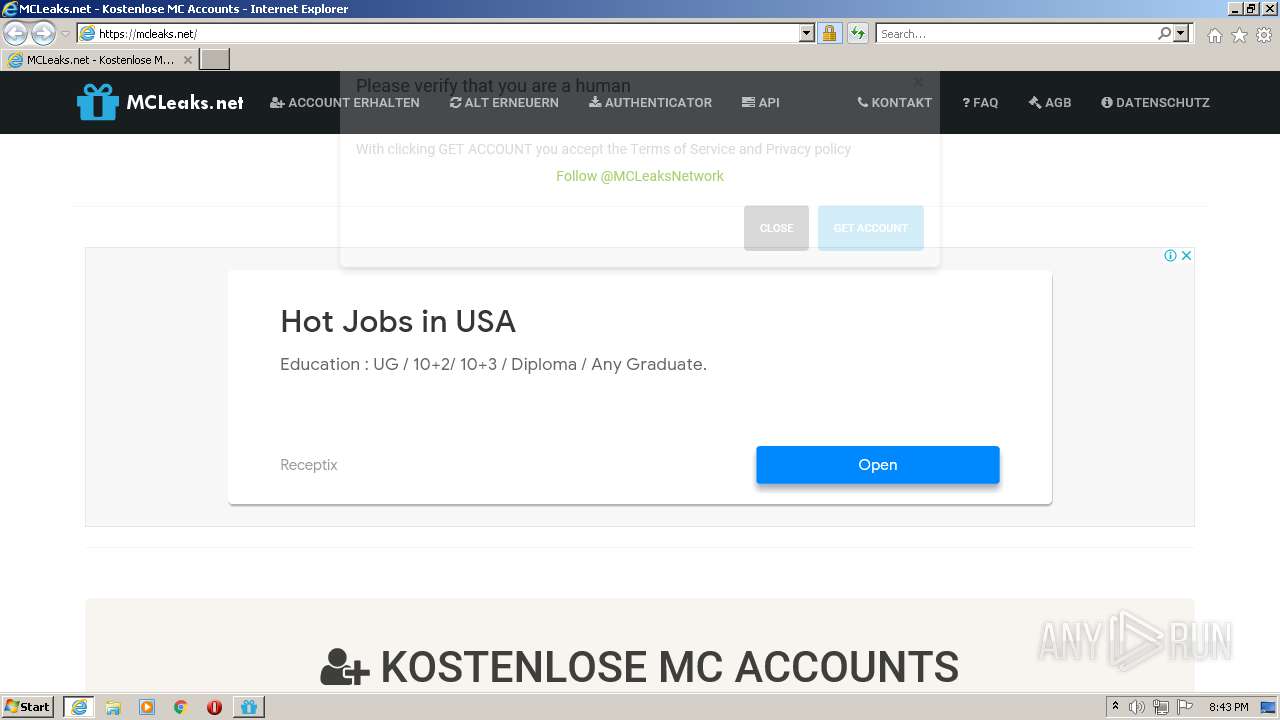
Task: Click the ad education requirements text
Action: tap(493, 364)
